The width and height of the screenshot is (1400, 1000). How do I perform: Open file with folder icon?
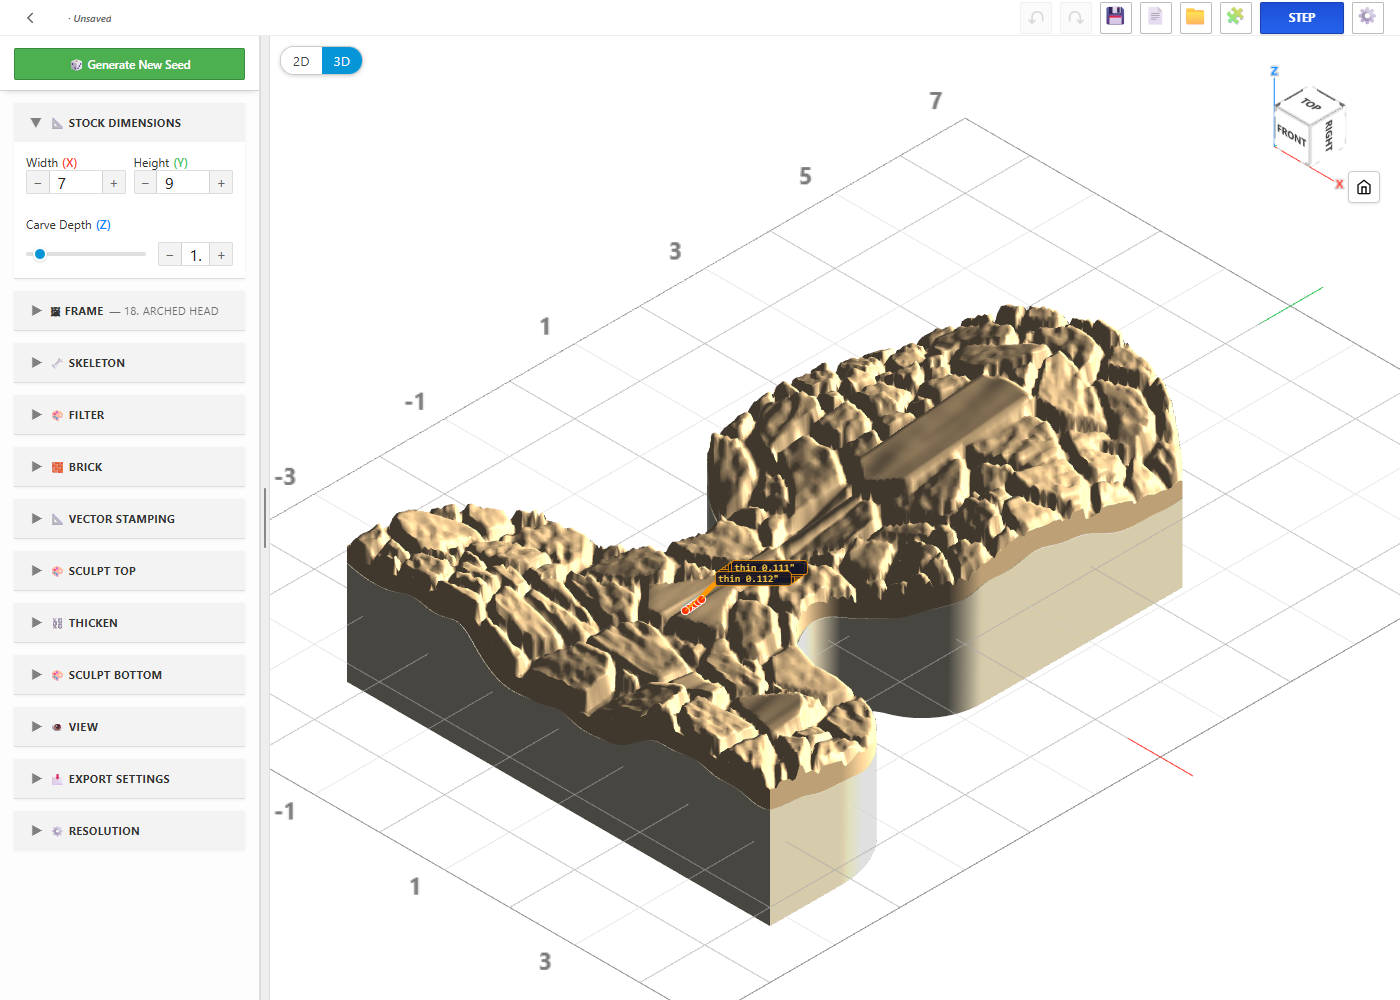point(1196,18)
